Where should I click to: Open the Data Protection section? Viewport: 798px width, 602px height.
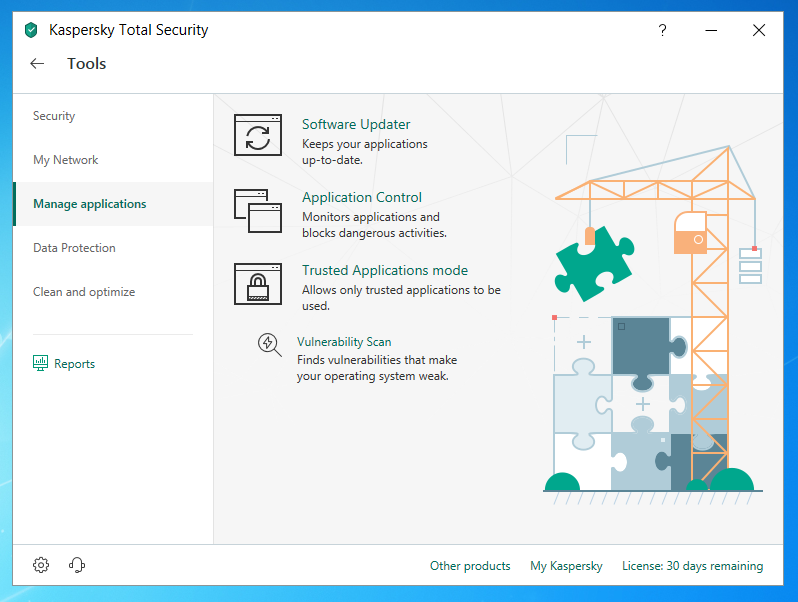click(74, 248)
